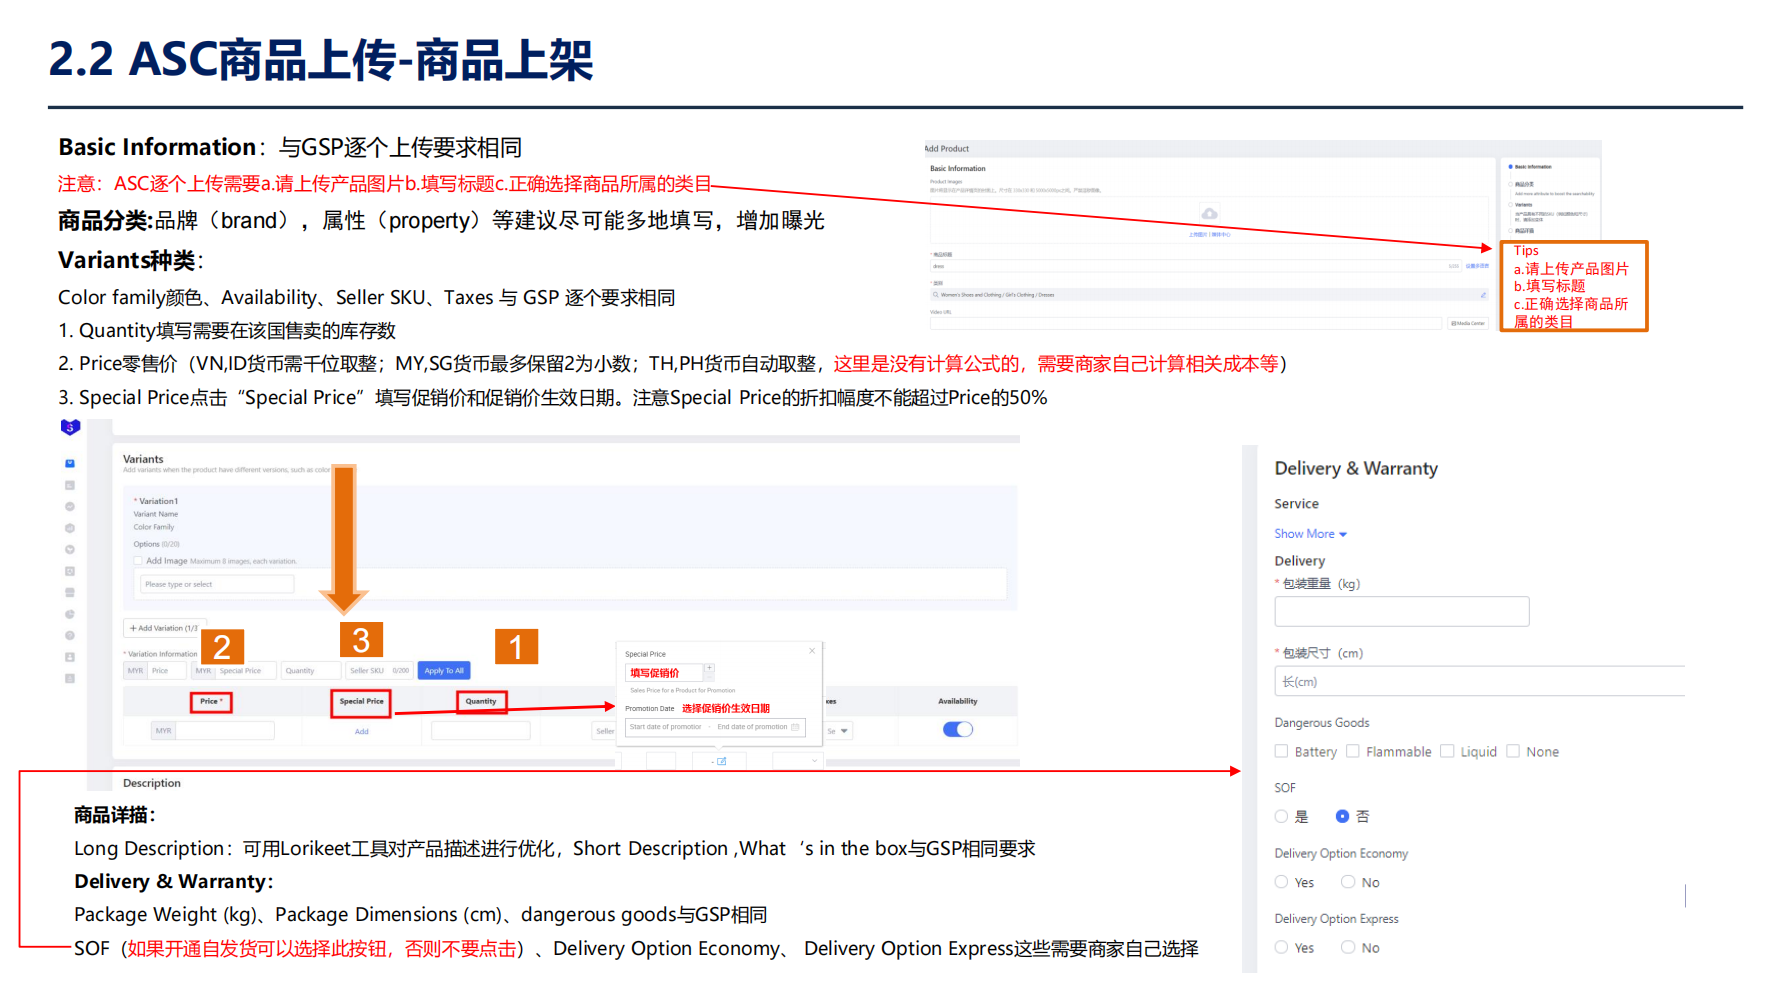Select the blue panel icon atop the left sidebar
The width and height of the screenshot is (1778, 1000).
(70, 463)
